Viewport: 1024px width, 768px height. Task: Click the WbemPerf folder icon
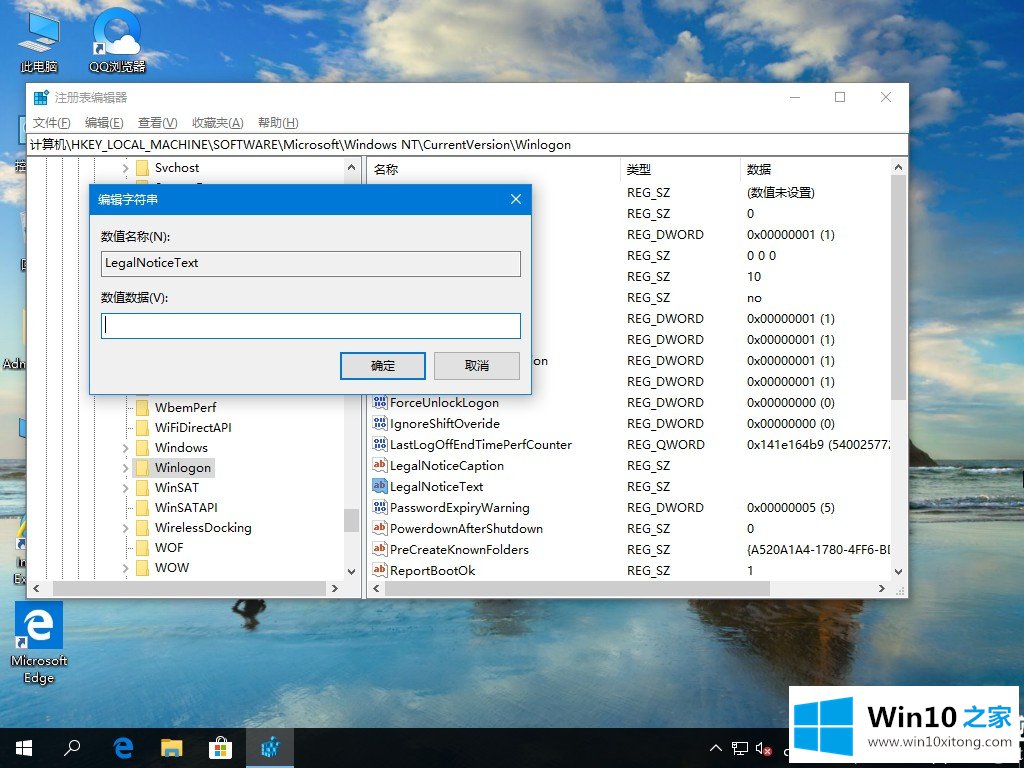[x=142, y=408]
